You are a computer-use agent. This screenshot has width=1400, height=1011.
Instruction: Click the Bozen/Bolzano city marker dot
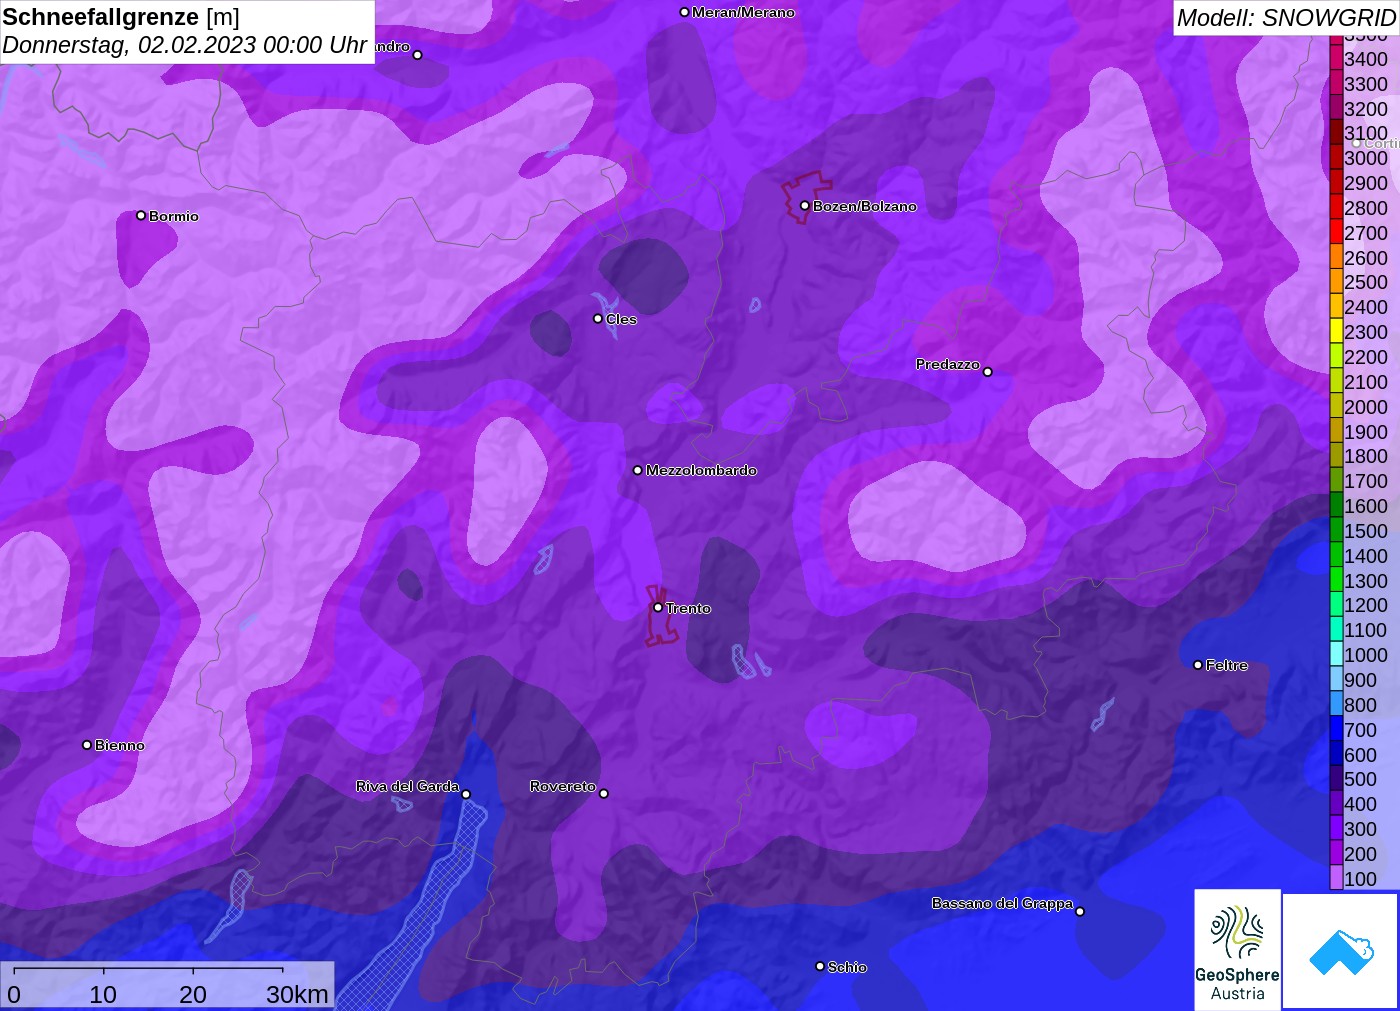pos(804,206)
